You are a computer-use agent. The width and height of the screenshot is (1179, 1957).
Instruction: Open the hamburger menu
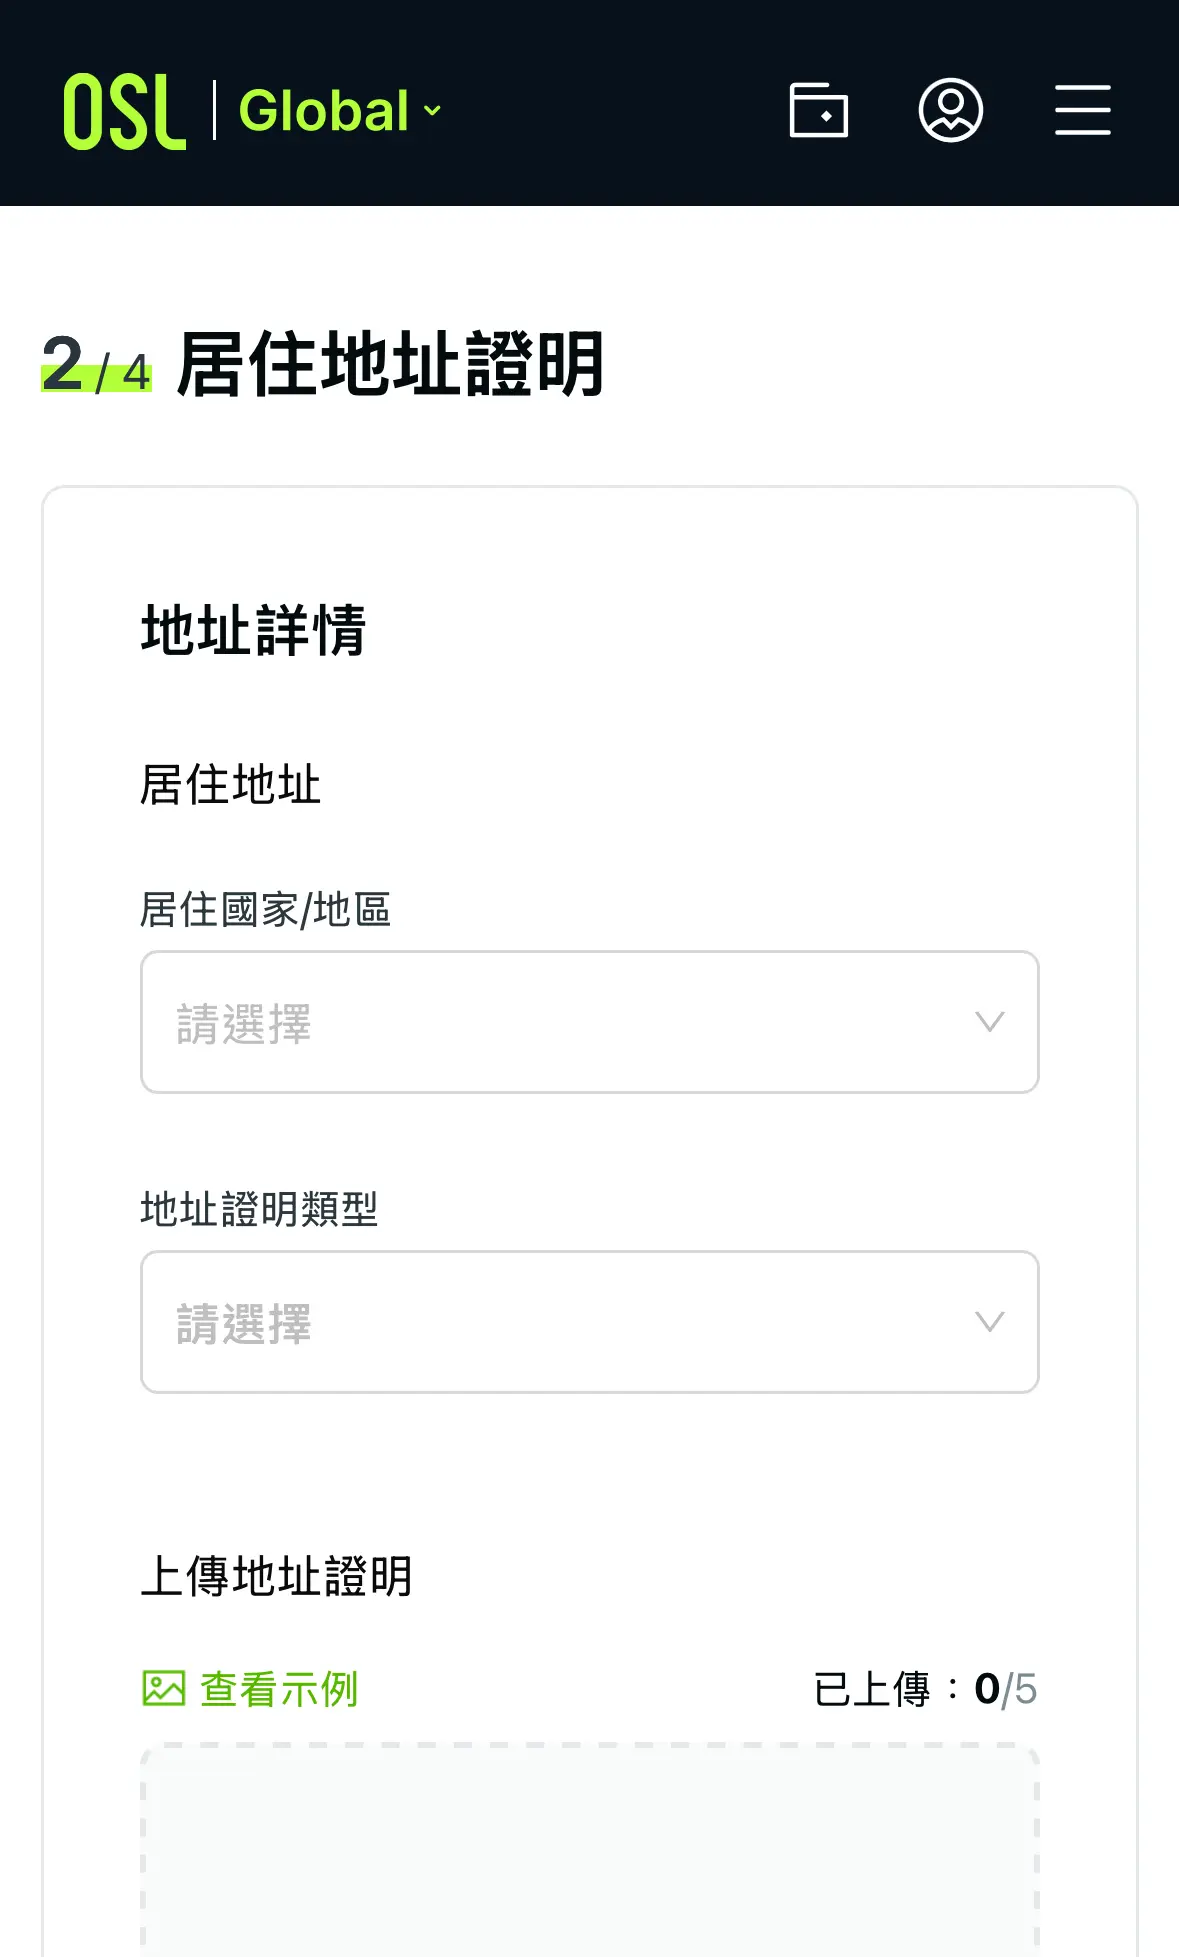click(1082, 110)
